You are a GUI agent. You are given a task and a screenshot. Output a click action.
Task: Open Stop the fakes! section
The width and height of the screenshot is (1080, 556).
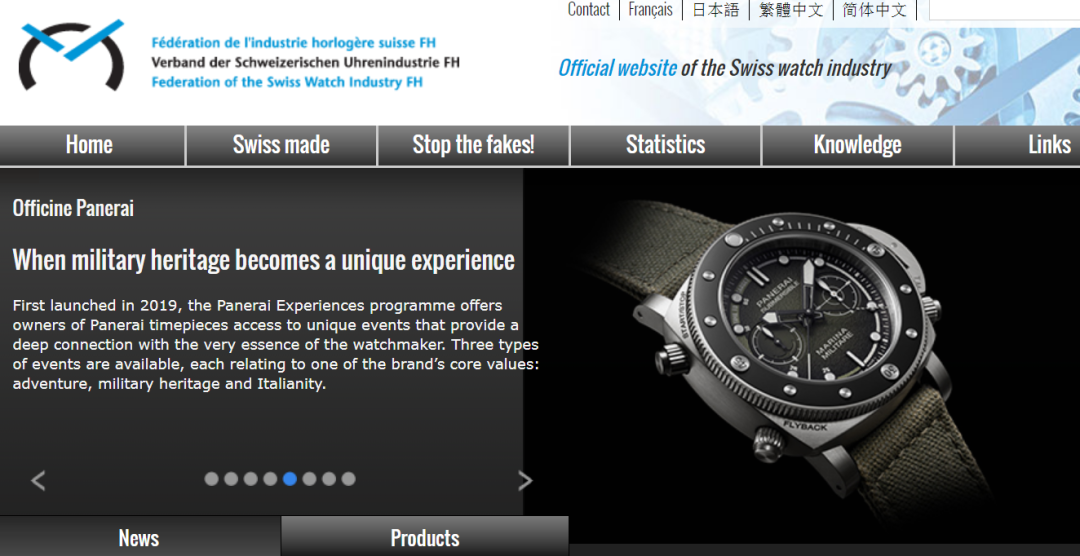[x=473, y=145]
